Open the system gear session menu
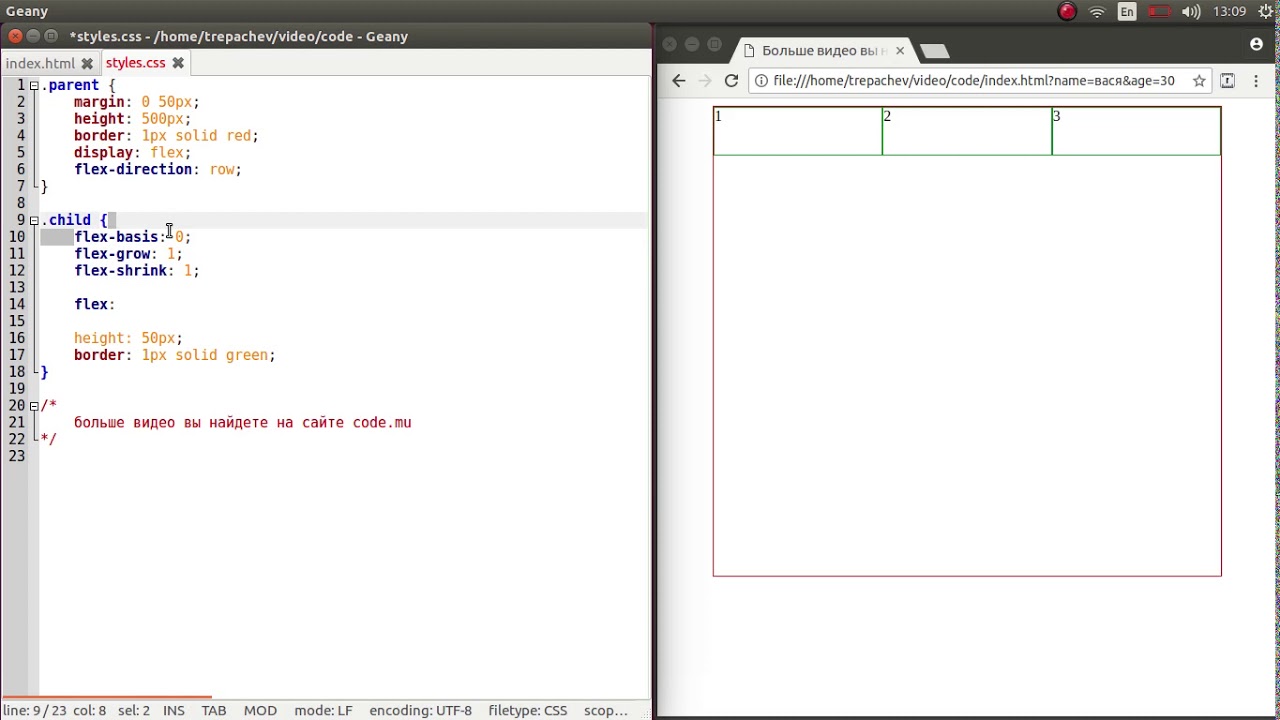Viewport: 1280px width, 720px height. (x=1264, y=12)
